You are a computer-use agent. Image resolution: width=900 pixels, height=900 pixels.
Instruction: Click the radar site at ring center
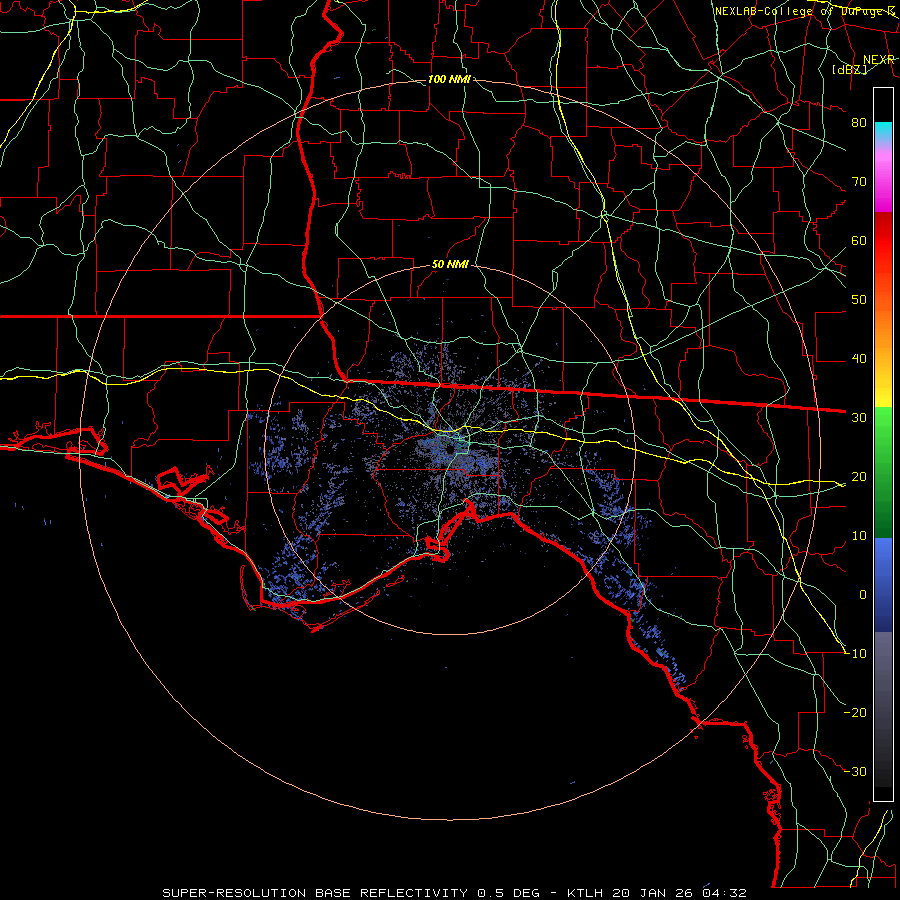pyautogui.click(x=450, y=449)
